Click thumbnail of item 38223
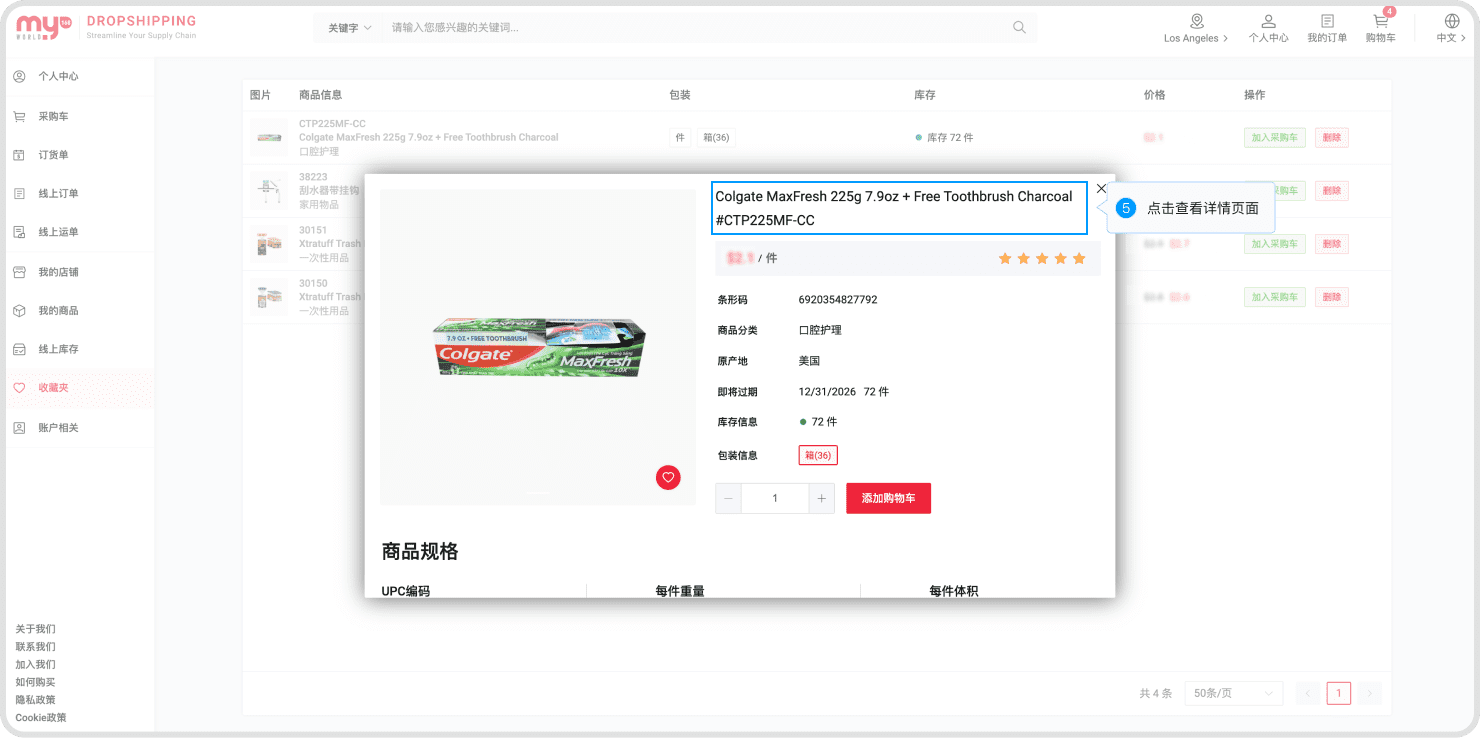Viewport: 1480px width, 738px height. [268, 190]
